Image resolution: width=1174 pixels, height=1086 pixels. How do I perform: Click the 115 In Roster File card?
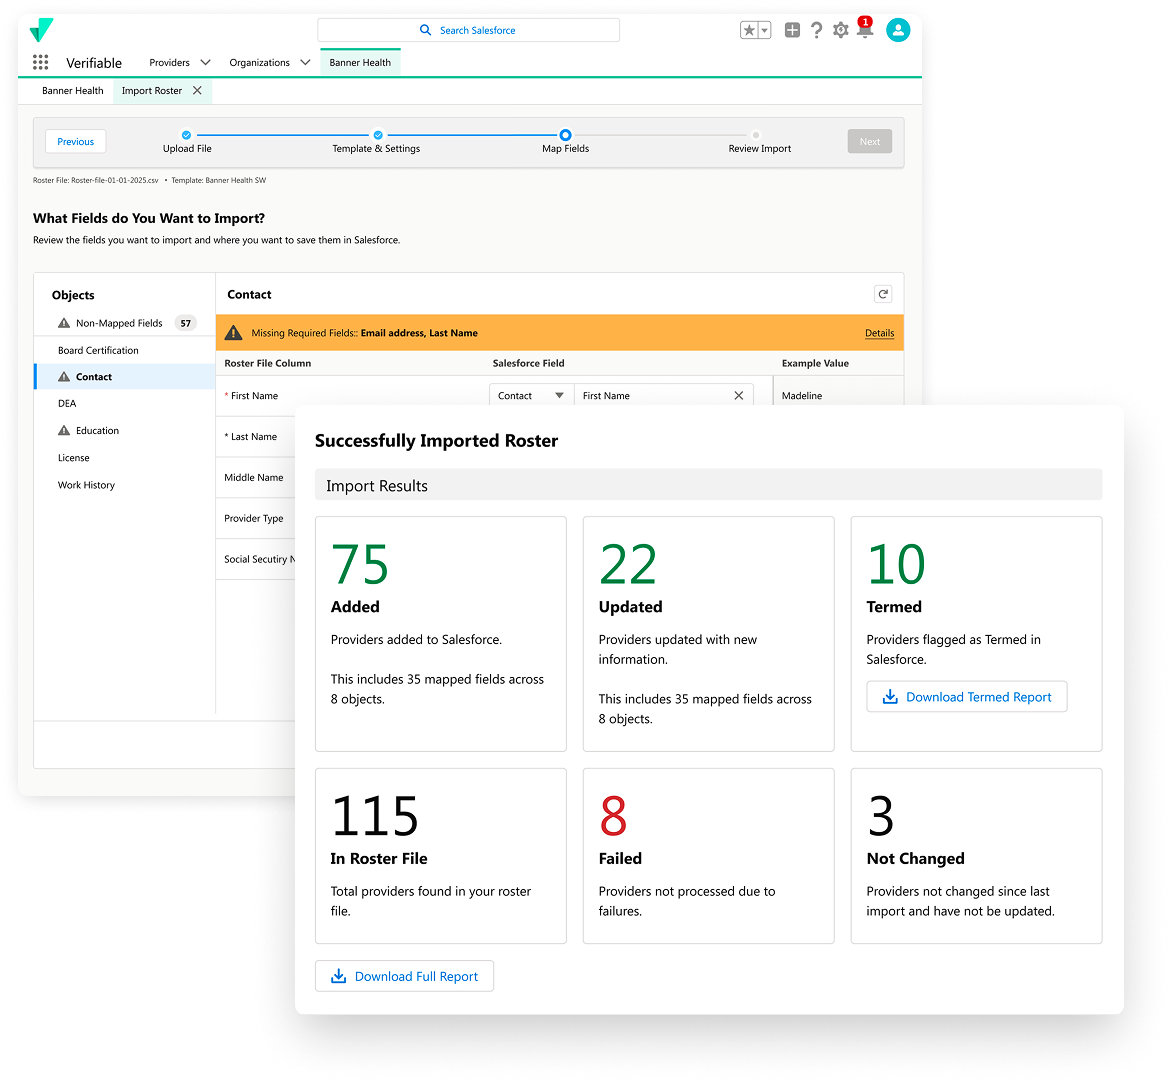click(x=441, y=856)
